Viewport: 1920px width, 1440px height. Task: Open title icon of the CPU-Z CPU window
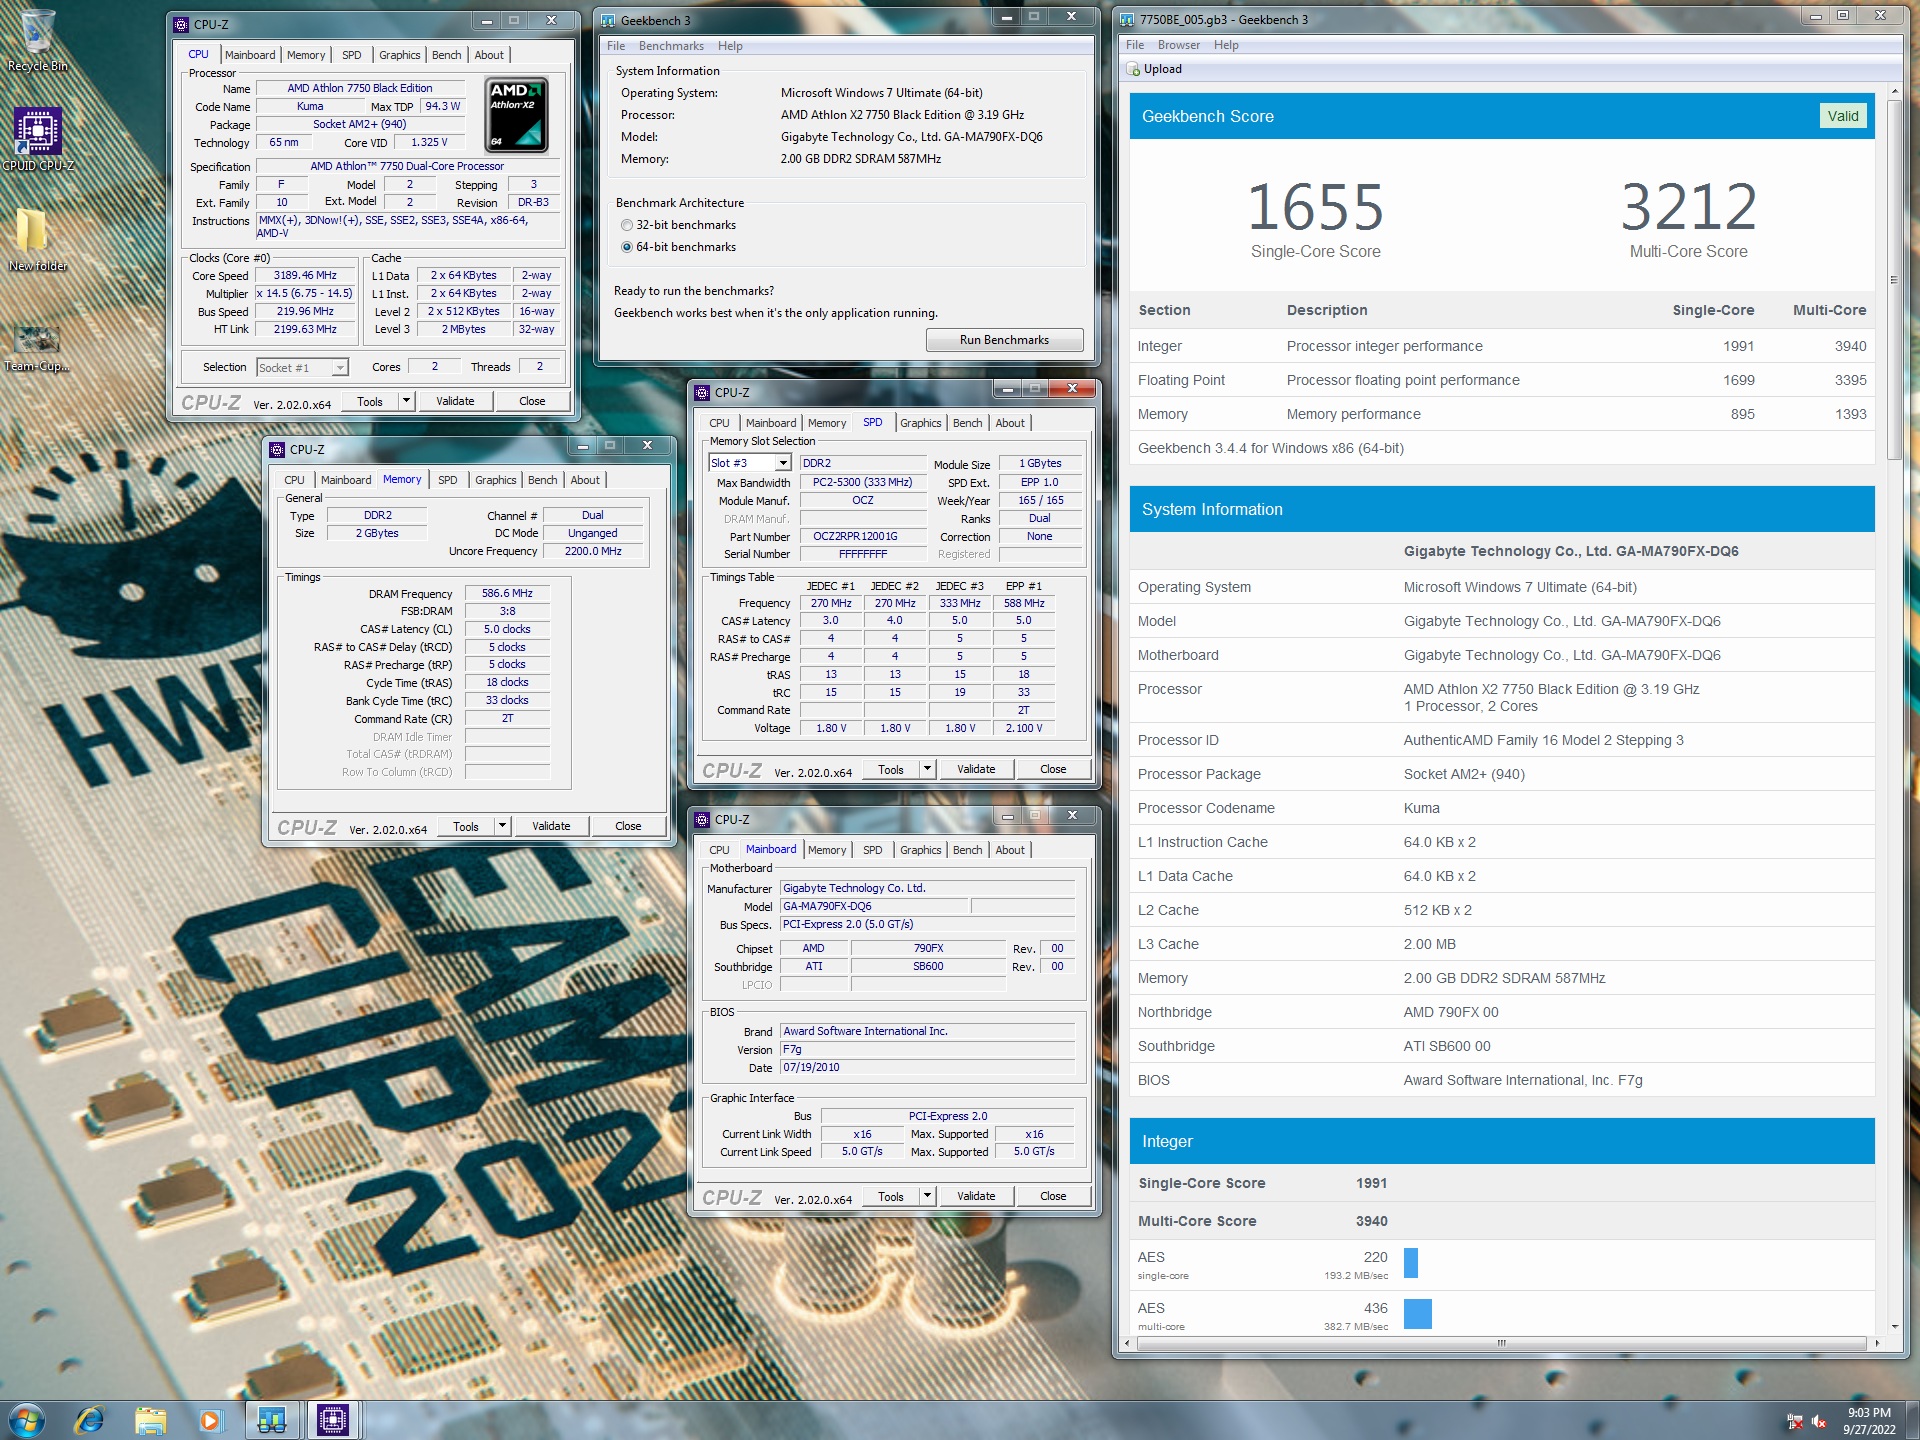coord(181,24)
